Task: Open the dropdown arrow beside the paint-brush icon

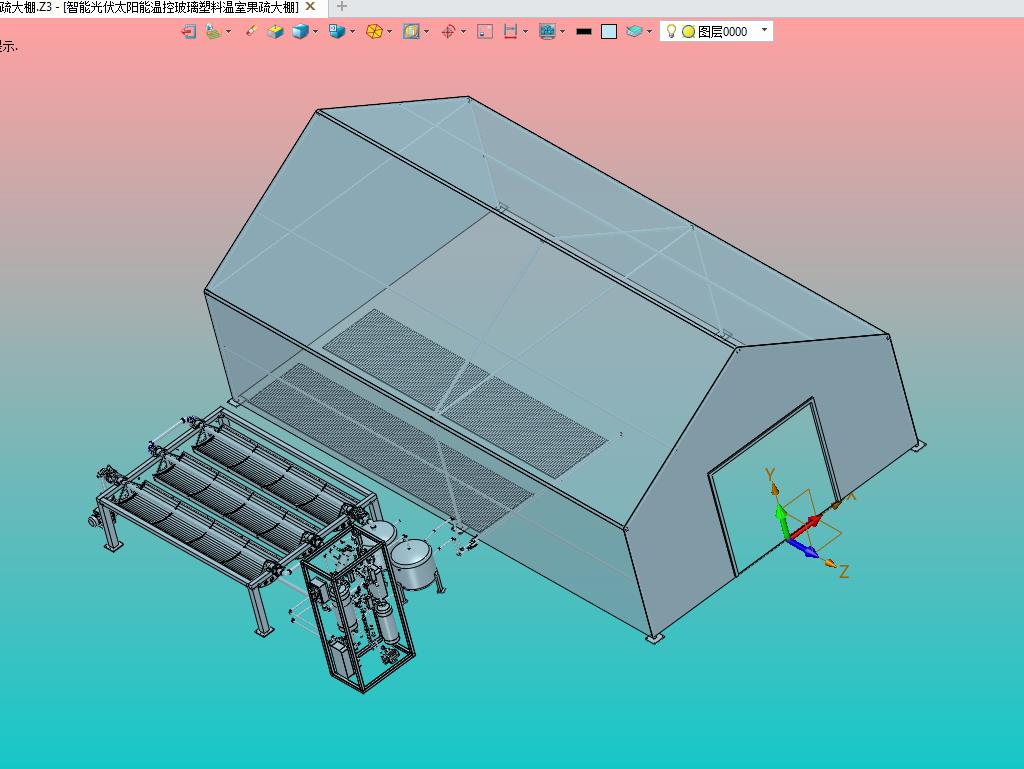Action: pyautogui.click(x=229, y=31)
